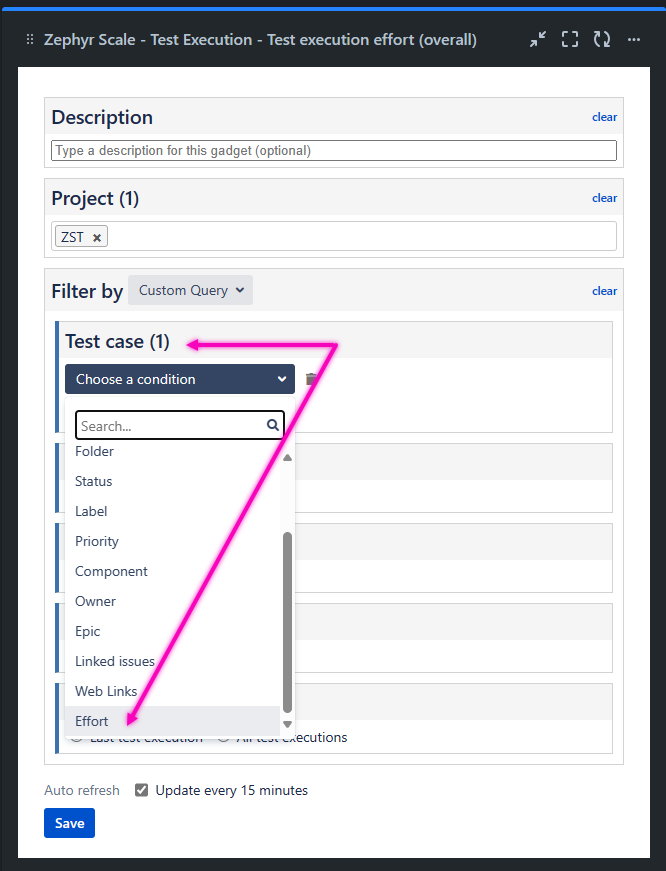
Task: Delete the Test case condition with trash icon
Action: 312,379
